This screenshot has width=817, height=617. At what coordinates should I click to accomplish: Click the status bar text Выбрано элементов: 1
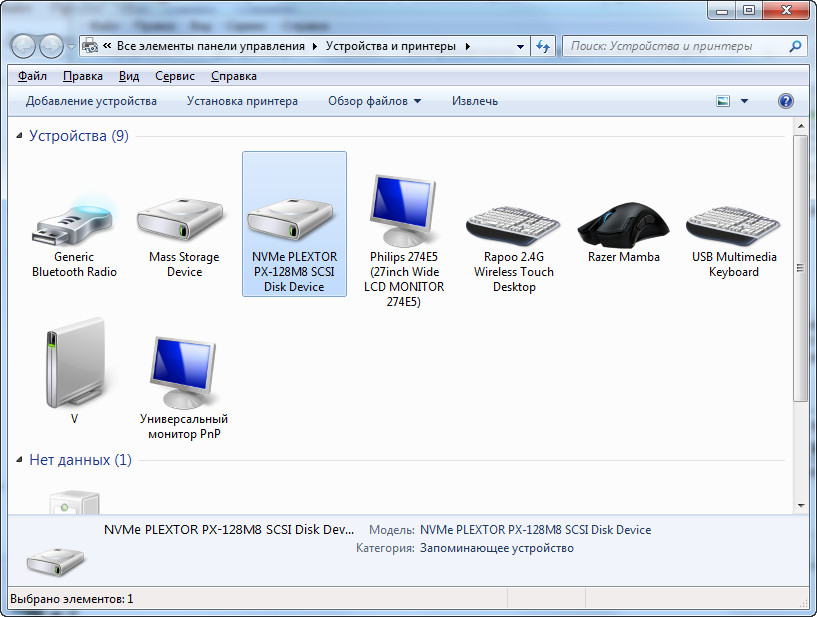coord(71,599)
